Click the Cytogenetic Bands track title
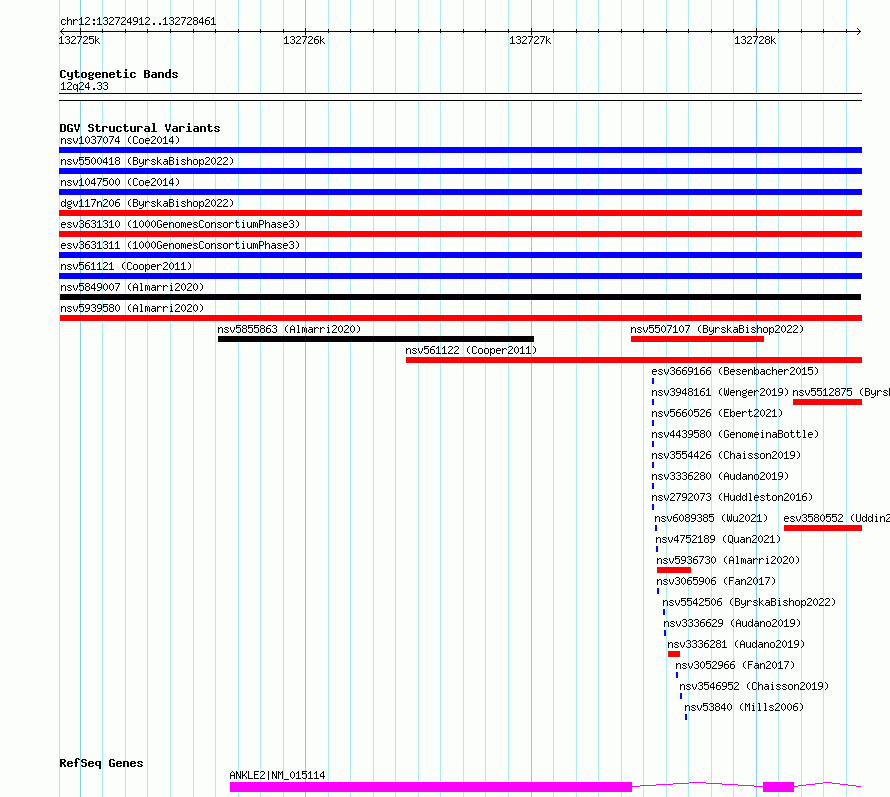Viewport: 890px width, 797px height. coord(119,74)
